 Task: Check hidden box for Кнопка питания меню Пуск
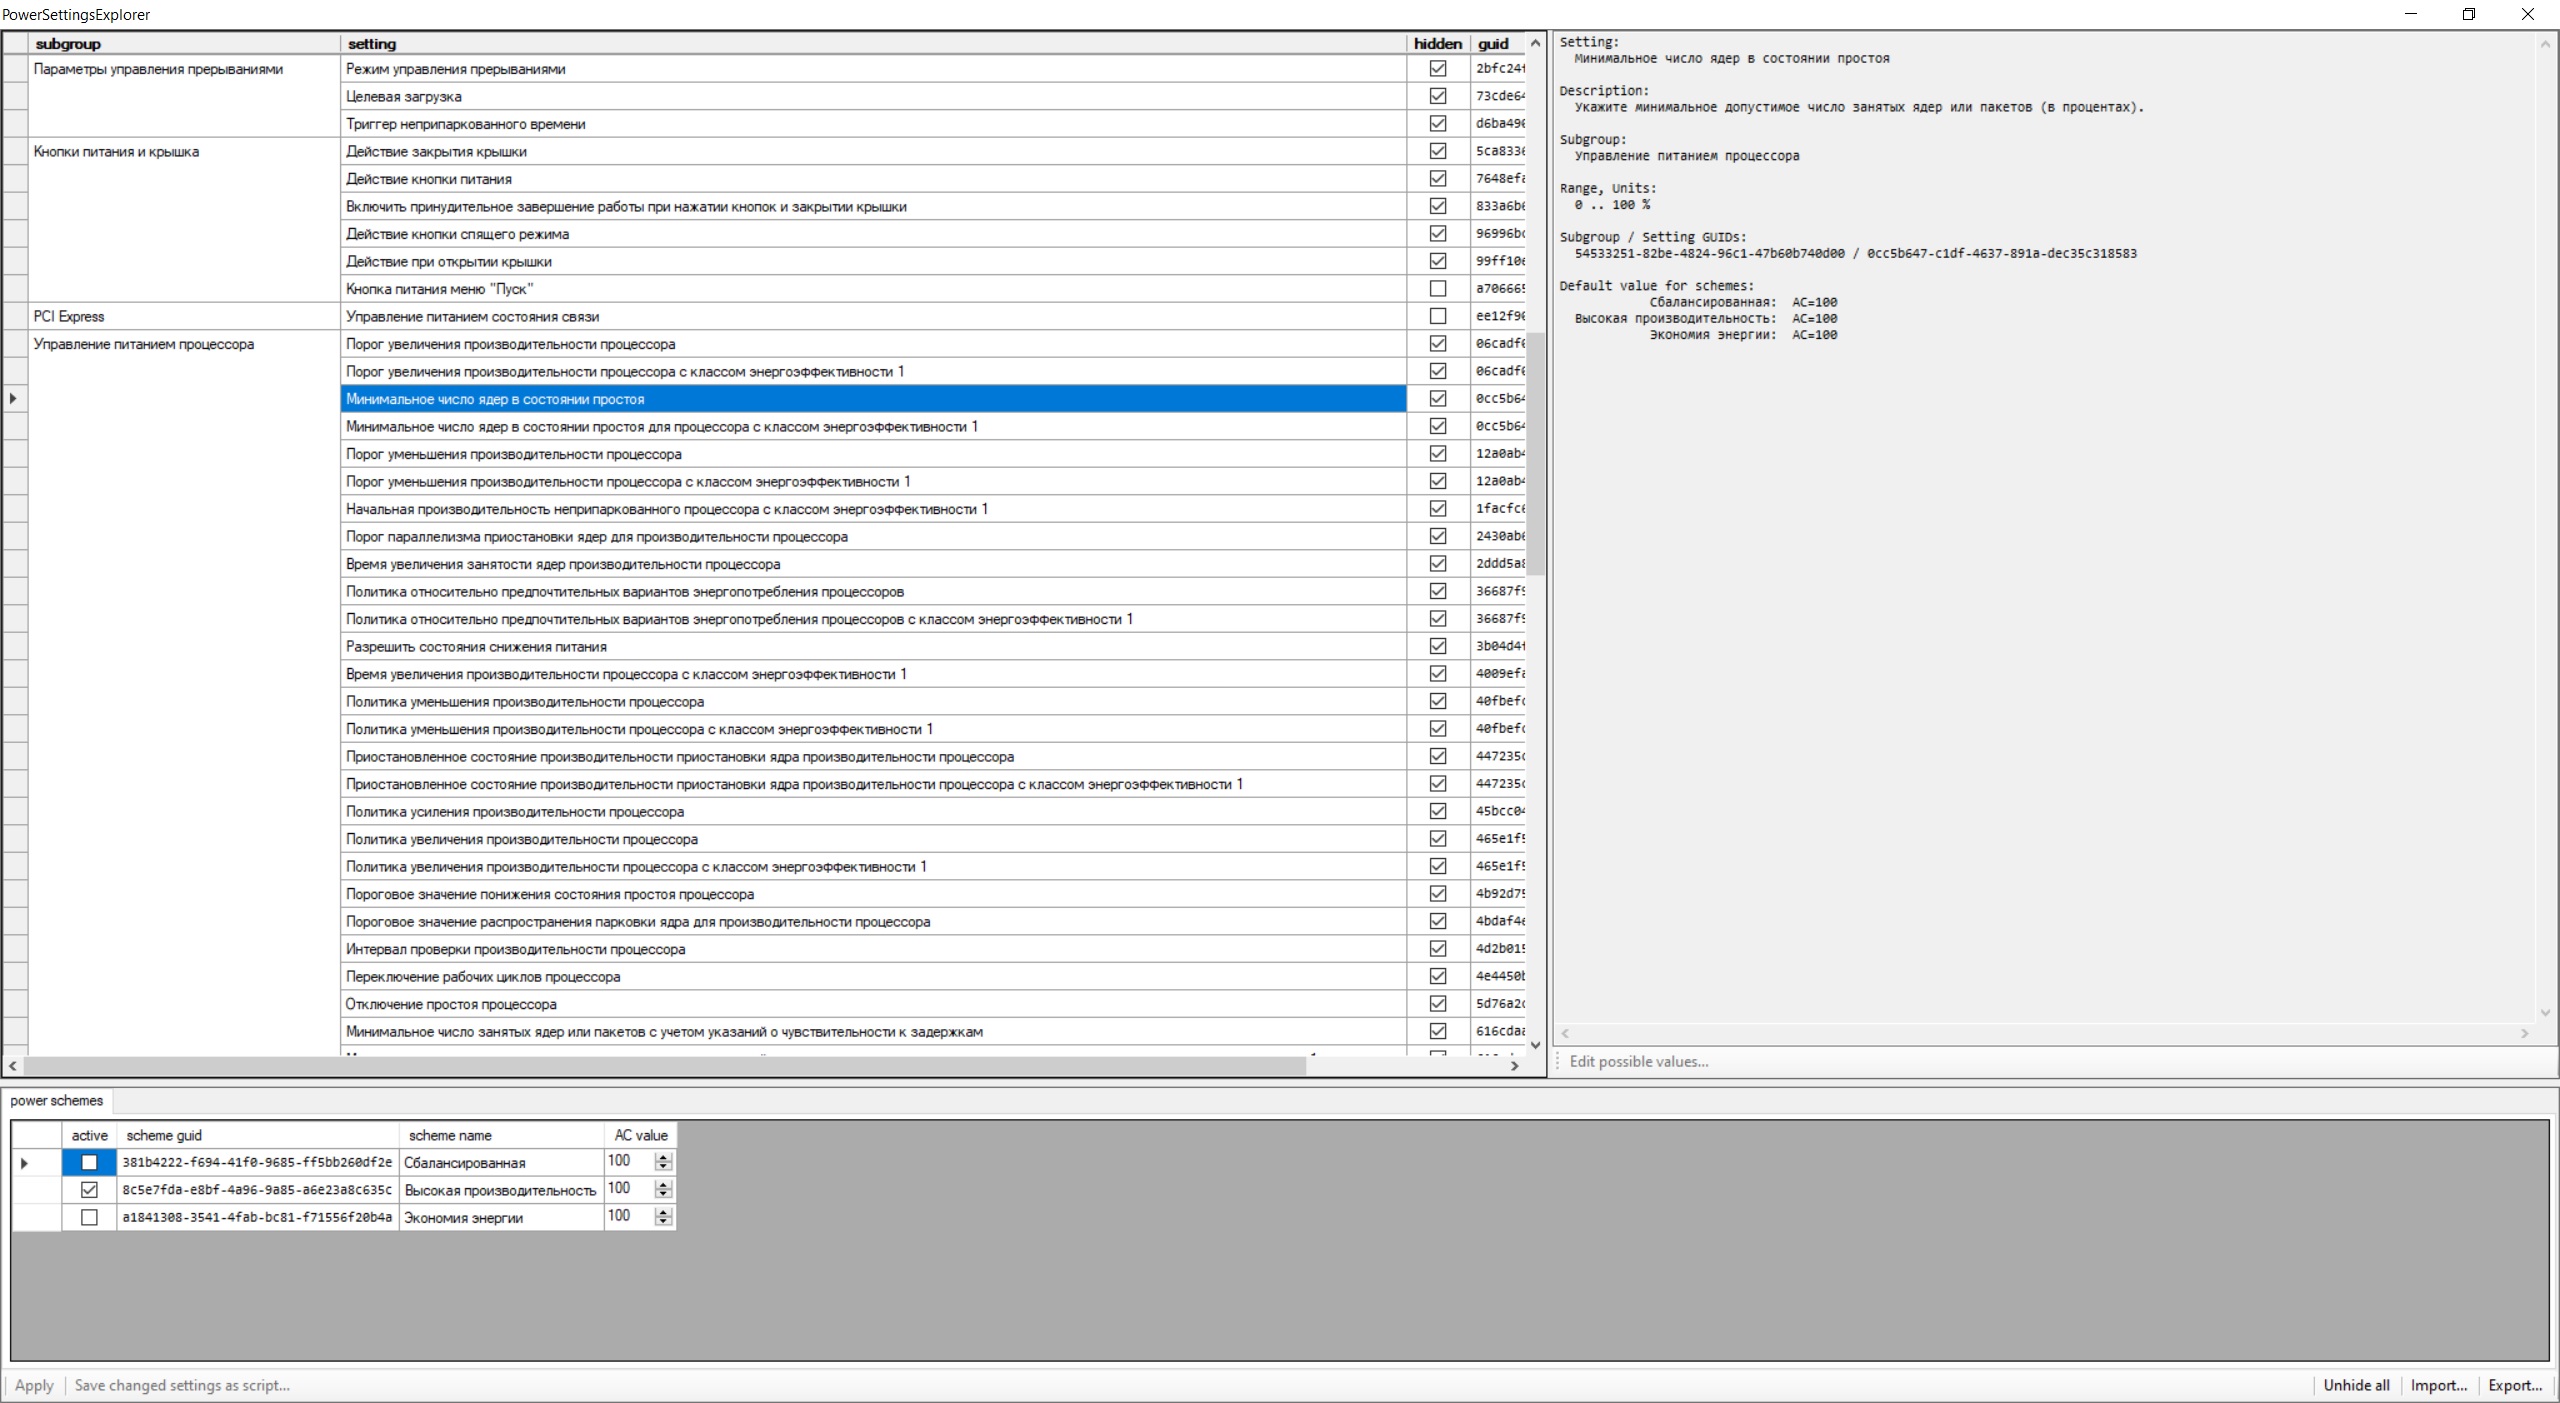(1437, 289)
